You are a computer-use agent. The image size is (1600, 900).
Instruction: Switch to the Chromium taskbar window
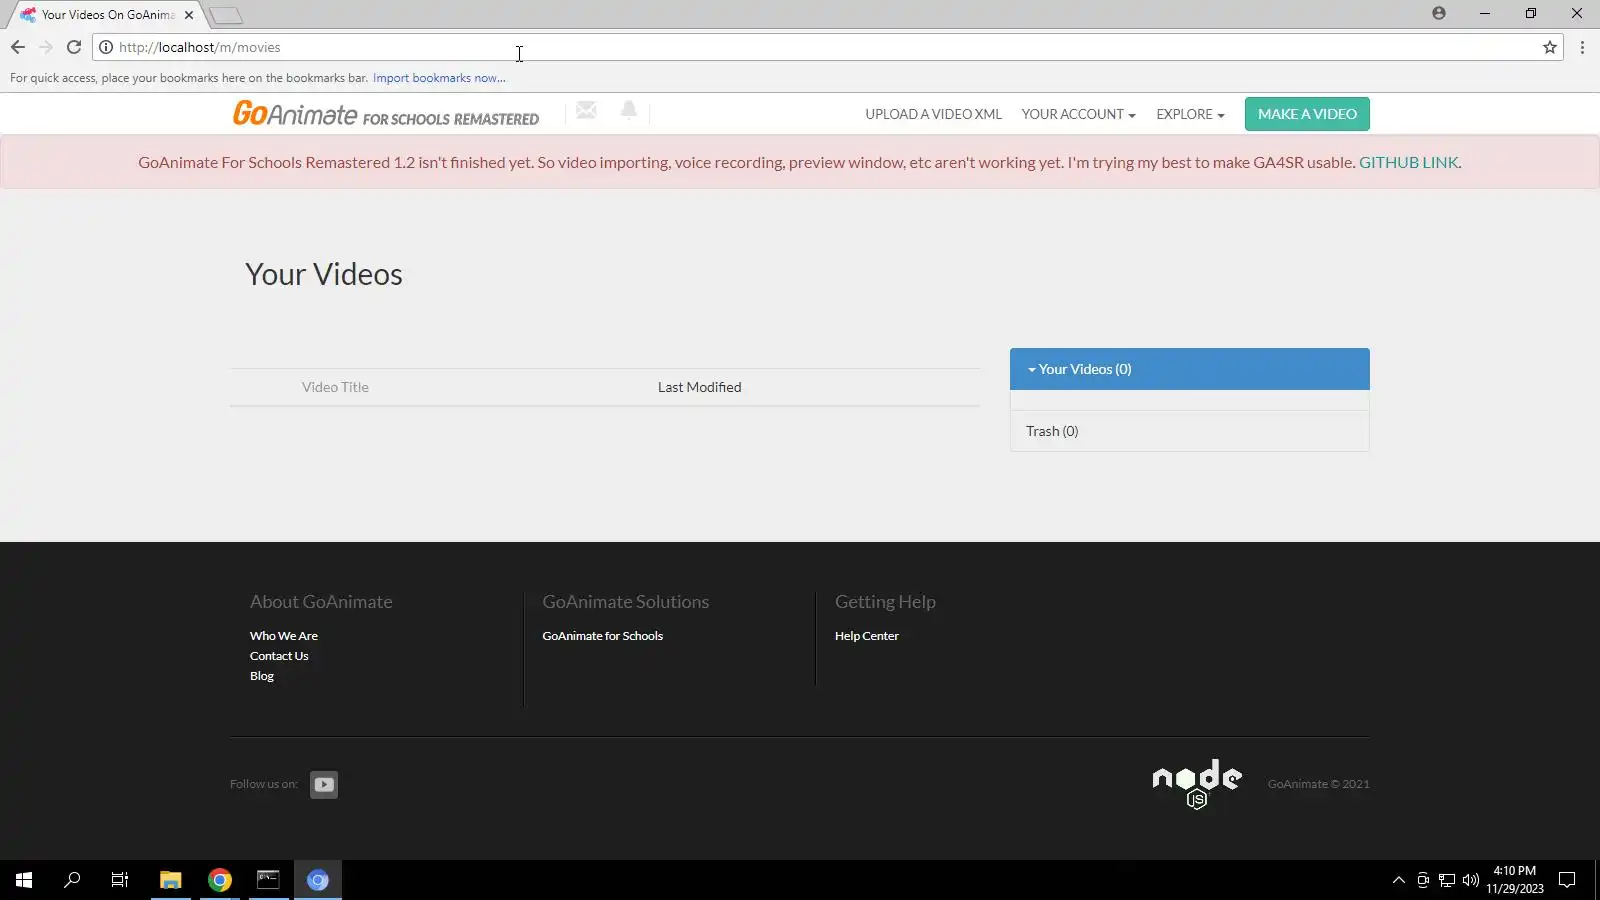click(318, 880)
